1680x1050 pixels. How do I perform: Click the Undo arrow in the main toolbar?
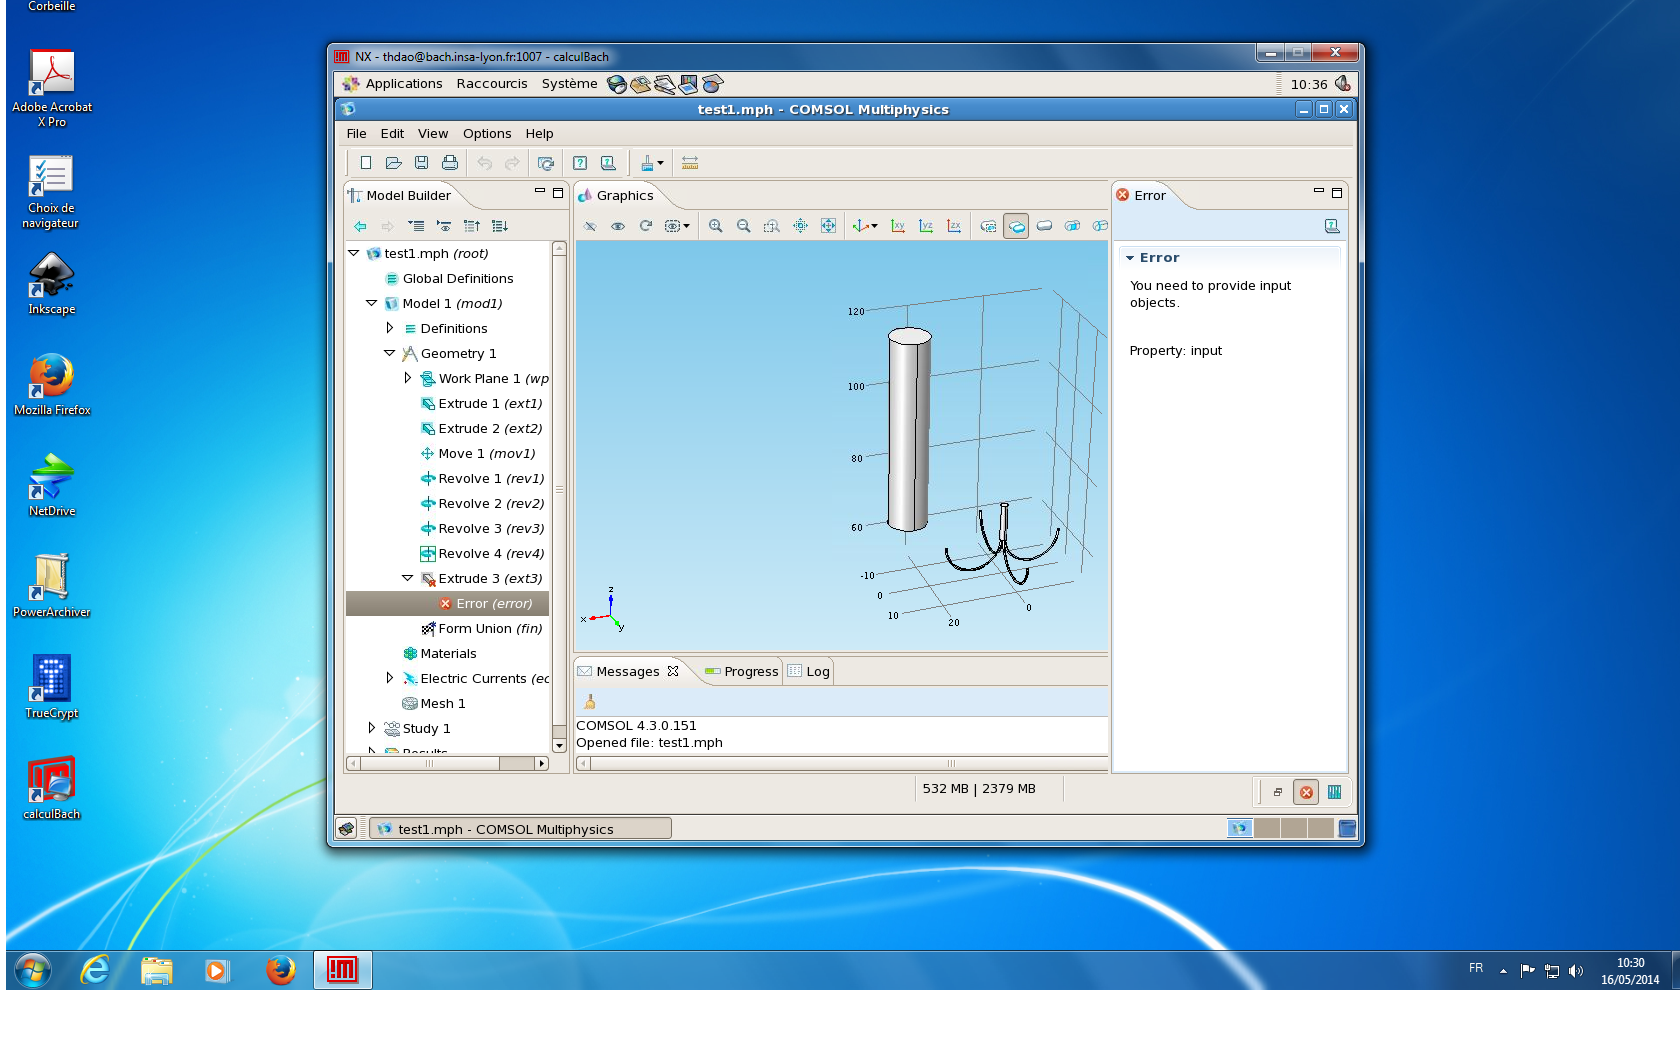[485, 163]
